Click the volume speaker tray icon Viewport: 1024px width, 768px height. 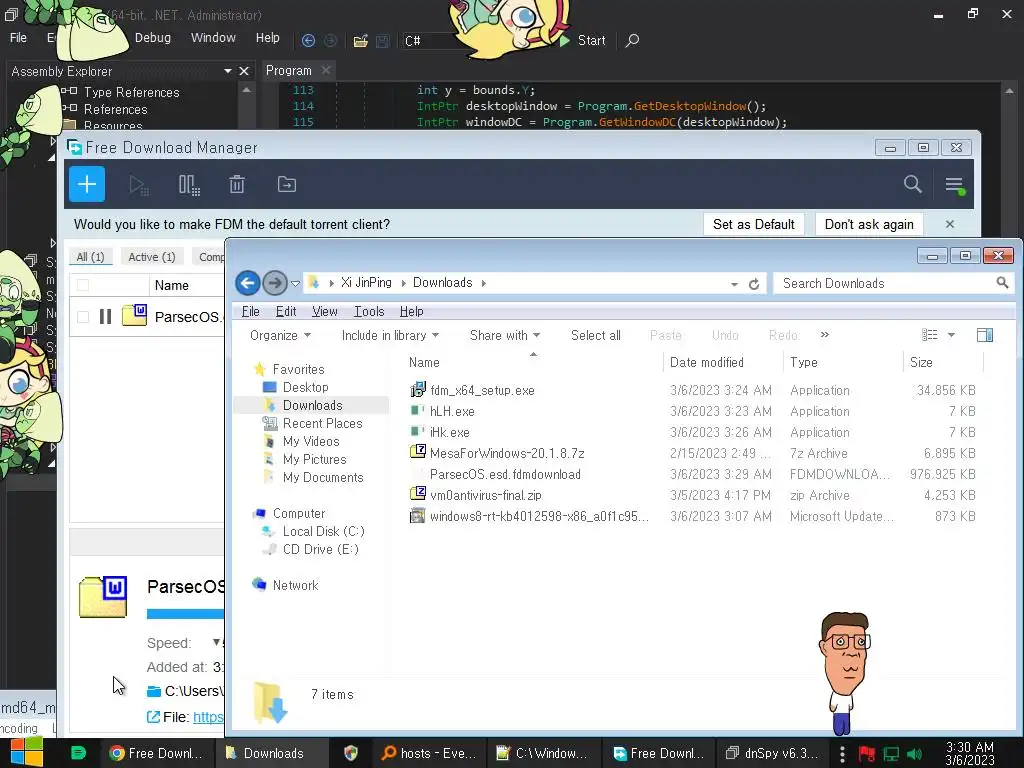(x=914, y=754)
